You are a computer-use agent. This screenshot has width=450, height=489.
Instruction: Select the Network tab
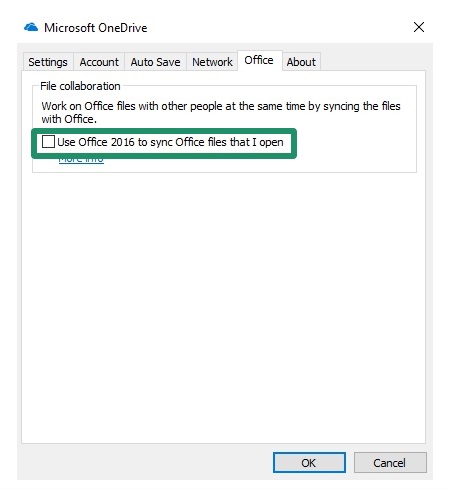pos(212,62)
